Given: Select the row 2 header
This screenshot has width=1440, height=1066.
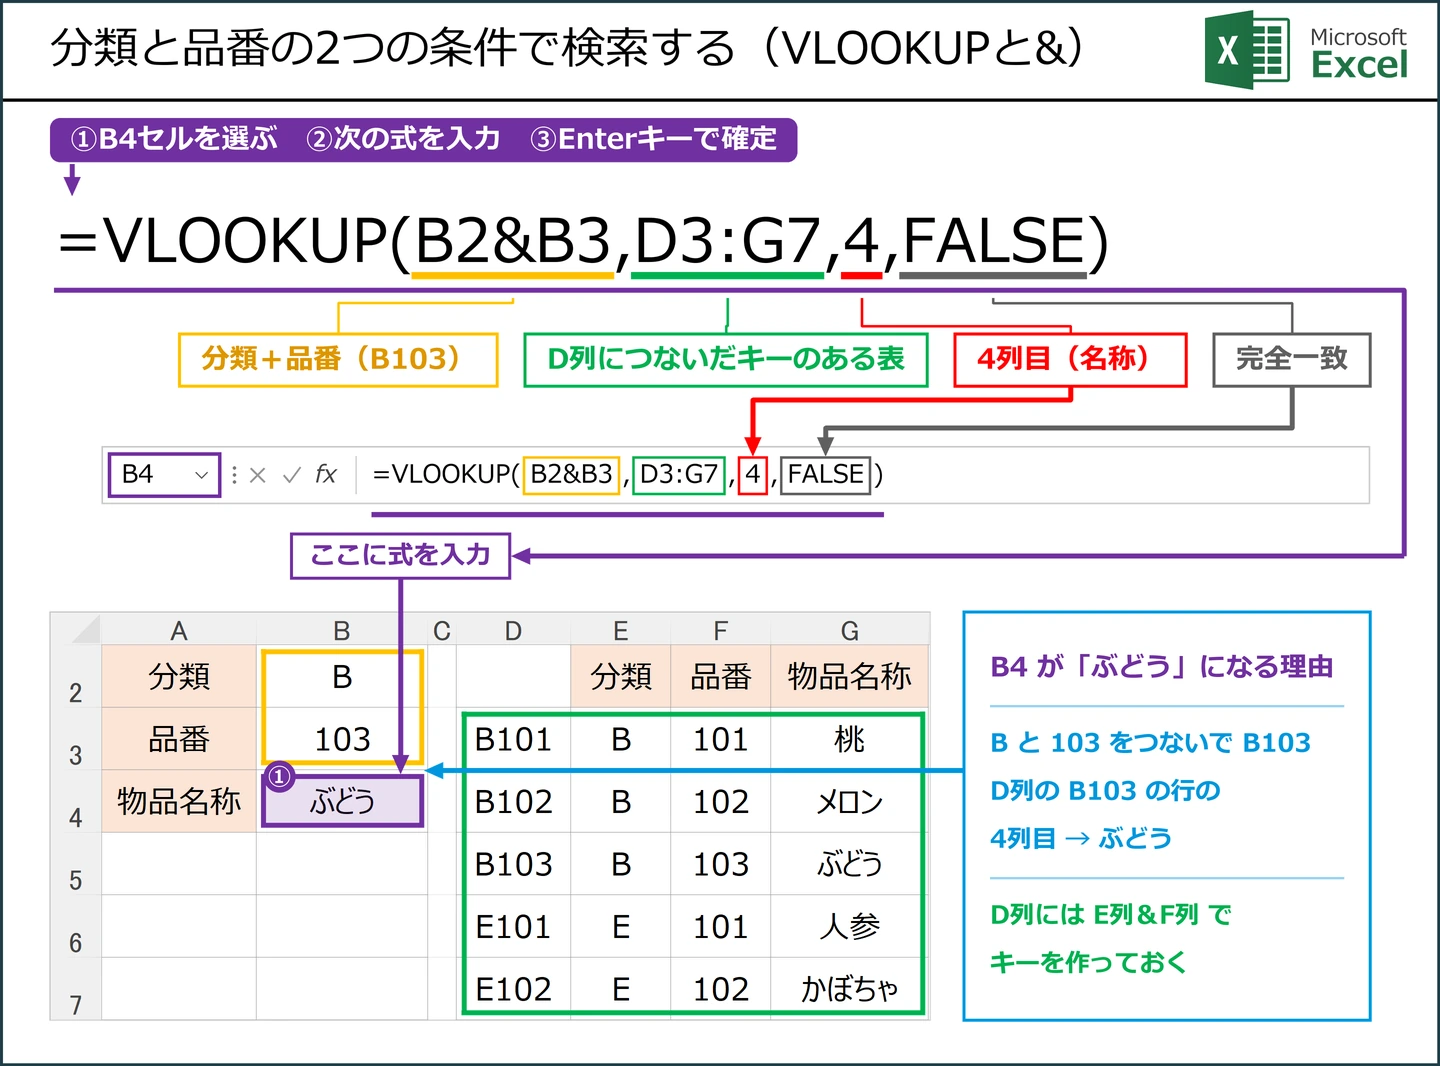Looking at the screenshot, I should click(x=76, y=677).
